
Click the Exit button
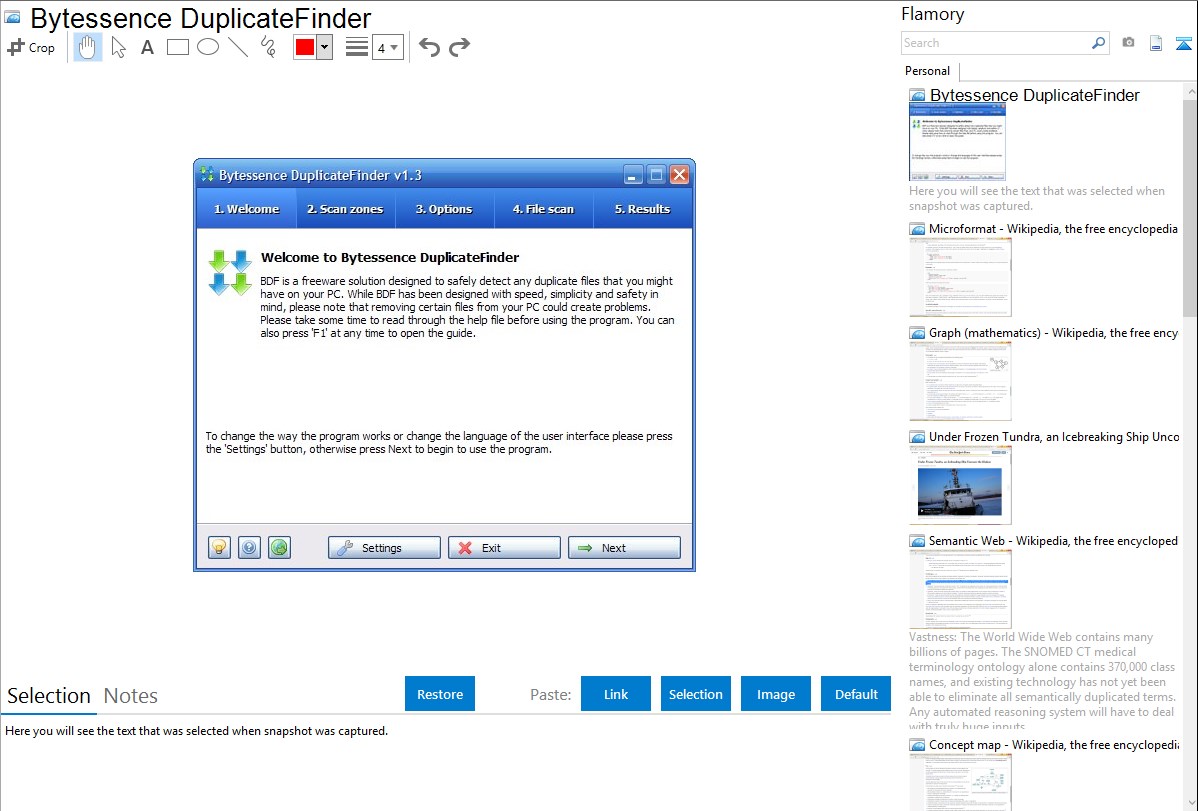tap(504, 547)
